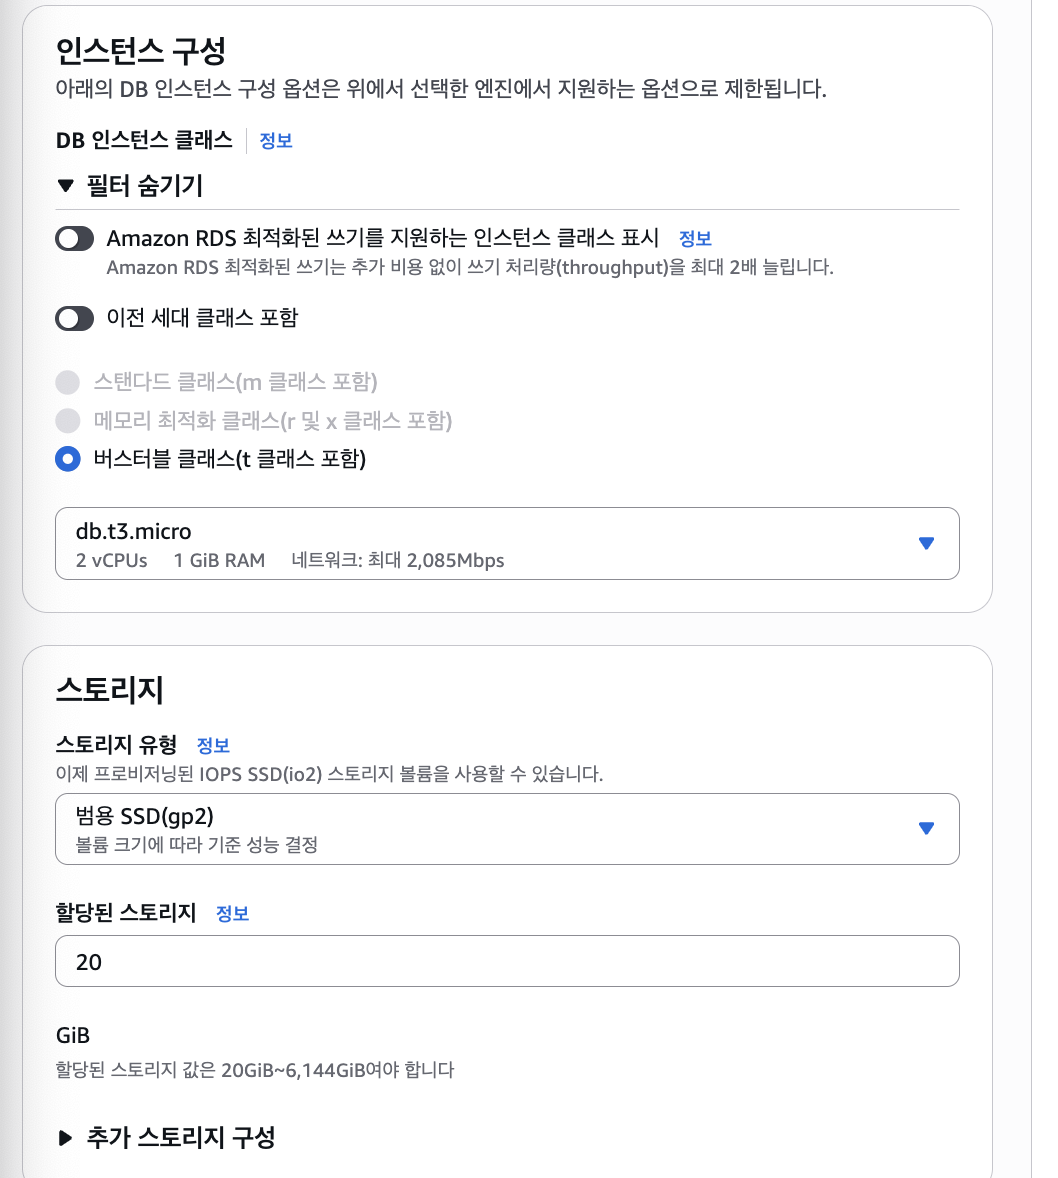
Task: Open the 스토리지 유형 범용 SSD(gp2) dropdown
Action: (x=507, y=829)
